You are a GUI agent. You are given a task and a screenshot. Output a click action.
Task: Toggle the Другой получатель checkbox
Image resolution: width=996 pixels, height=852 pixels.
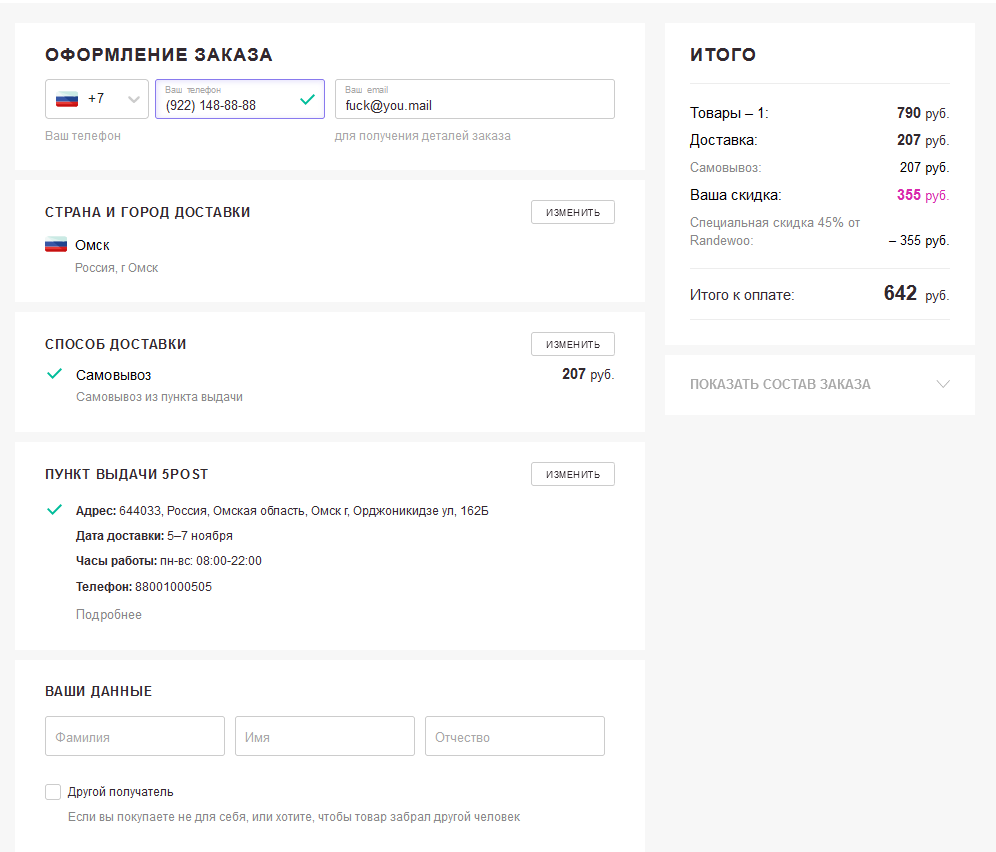(53, 792)
